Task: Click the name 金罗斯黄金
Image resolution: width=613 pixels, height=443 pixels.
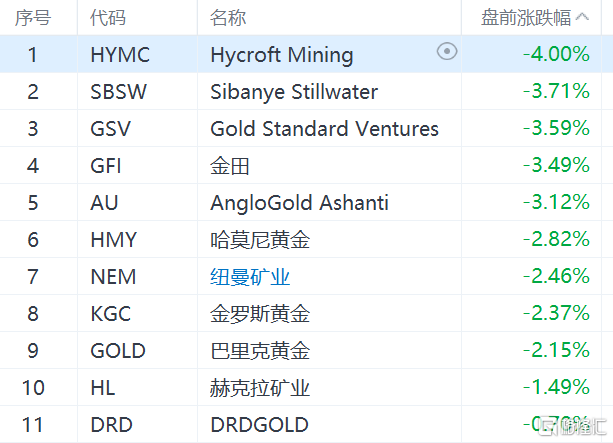Action: click(260, 314)
